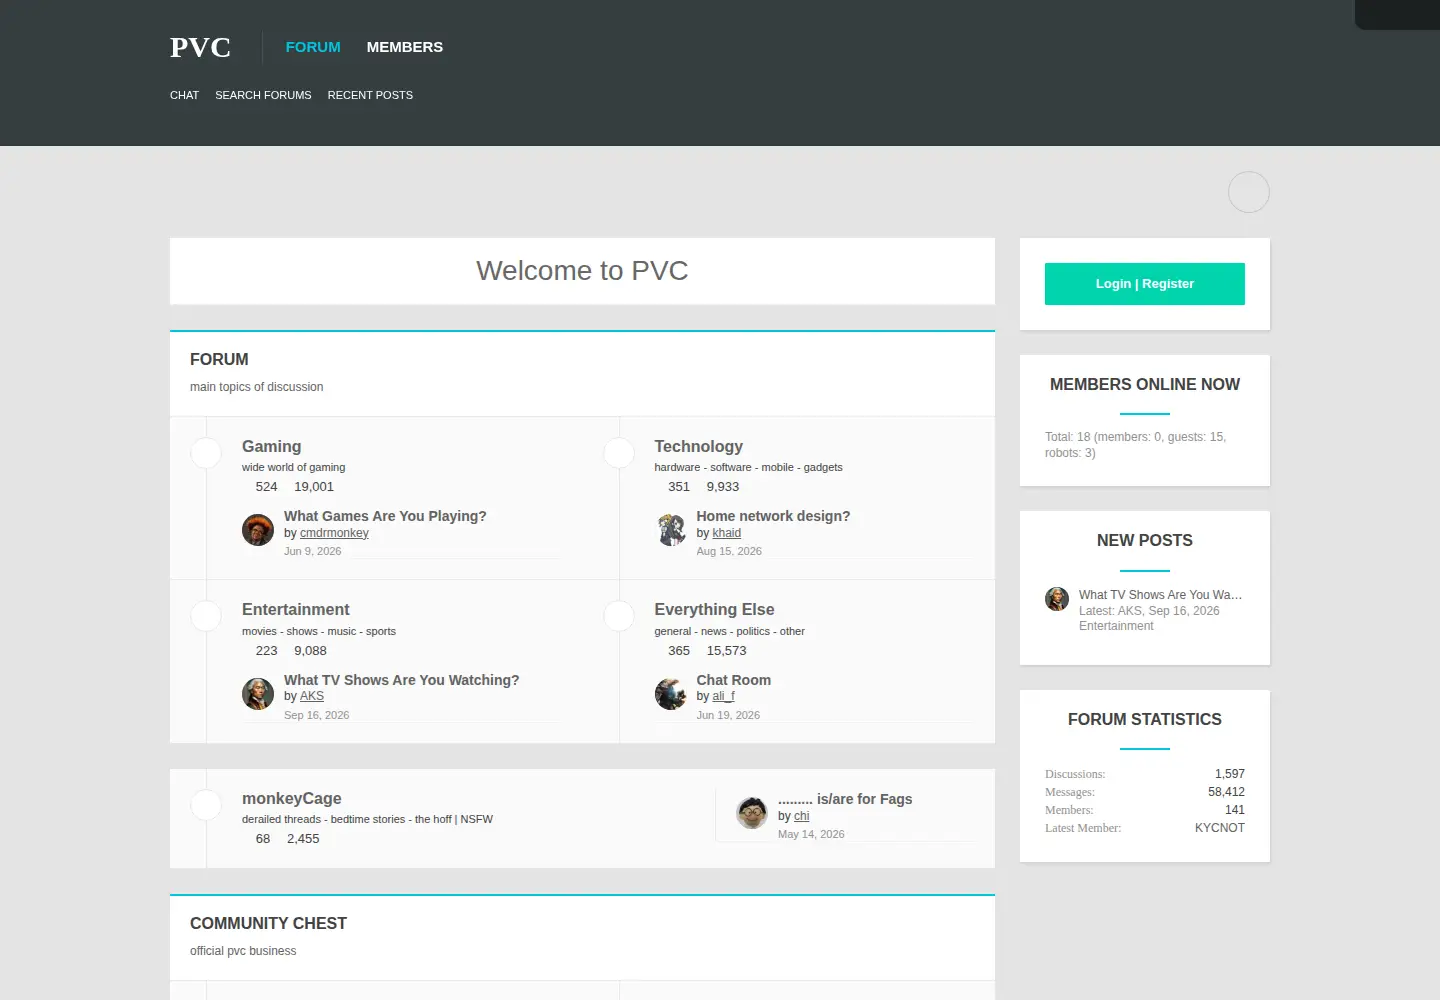The height and width of the screenshot is (1000, 1440).
Task: Open thread Home network design?
Action: click(x=773, y=516)
